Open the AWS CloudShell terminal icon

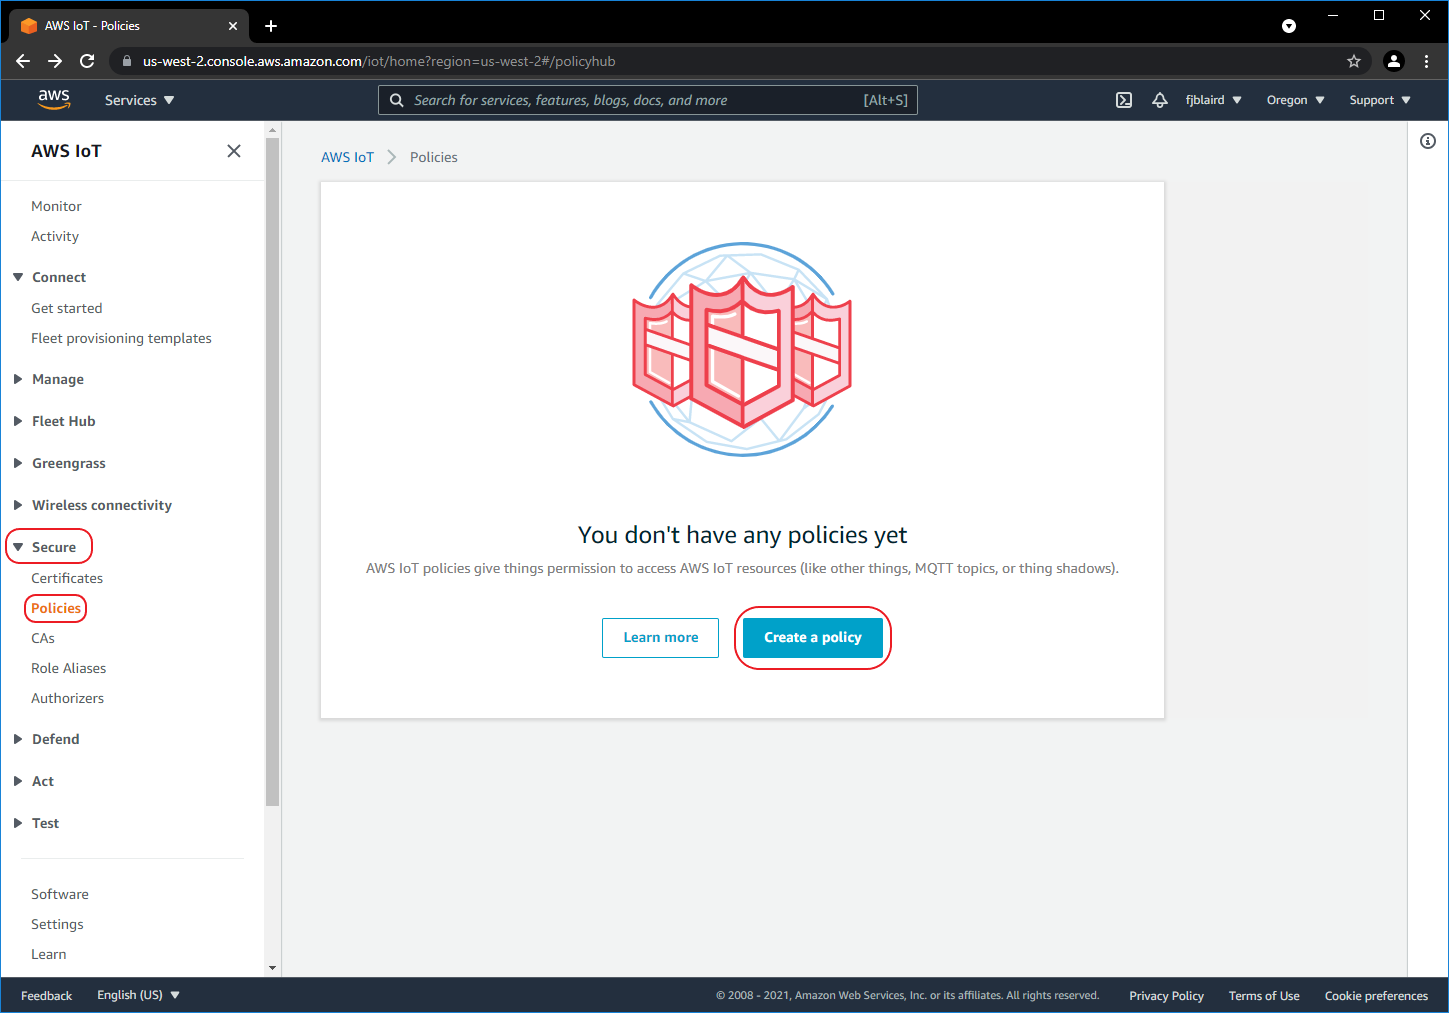coord(1124,100)
